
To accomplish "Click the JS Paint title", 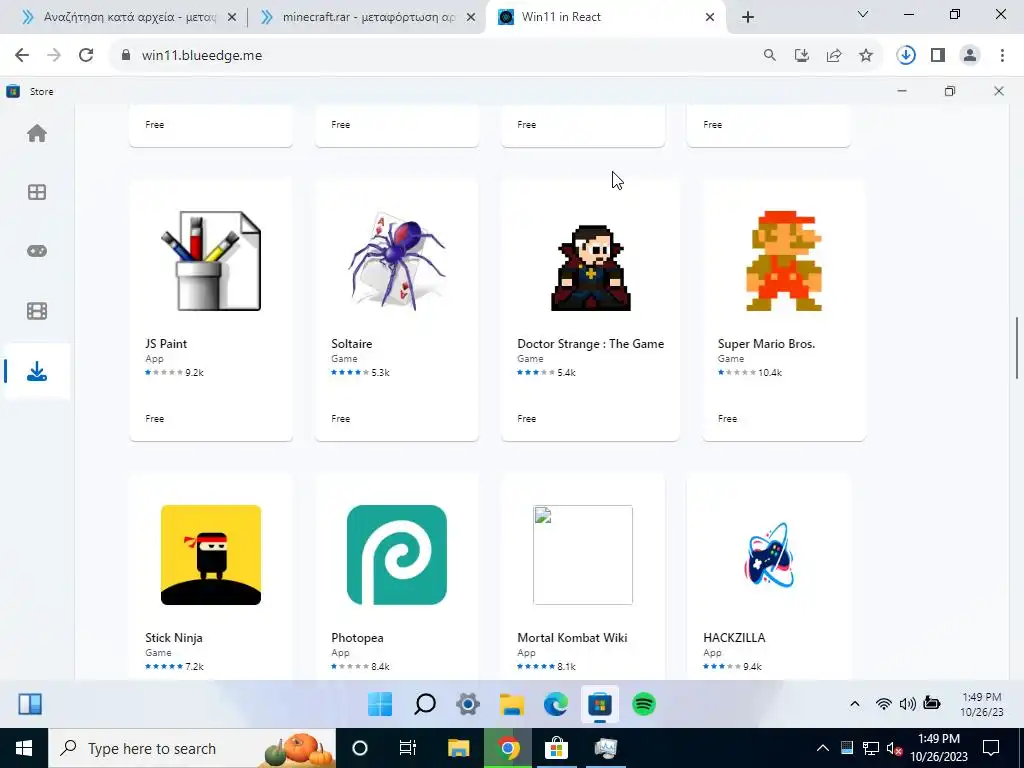I will tap(166, 344).
